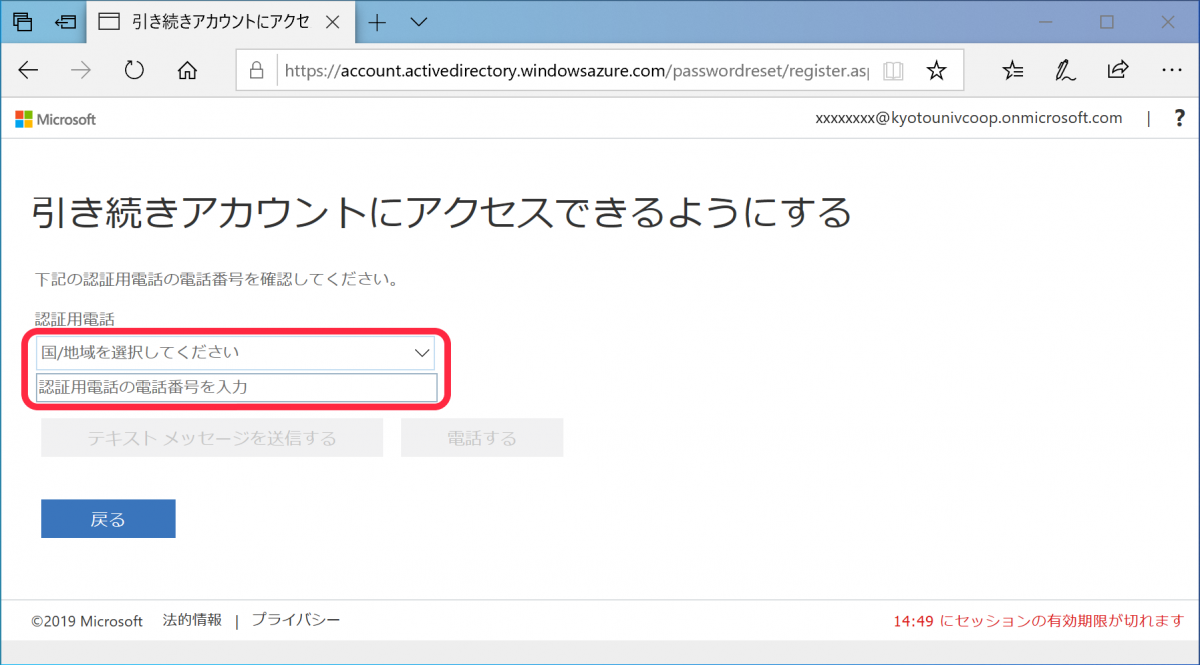Open the help question mark icon
This screenshot has height=665, width=1200.
pos(1179,117)
